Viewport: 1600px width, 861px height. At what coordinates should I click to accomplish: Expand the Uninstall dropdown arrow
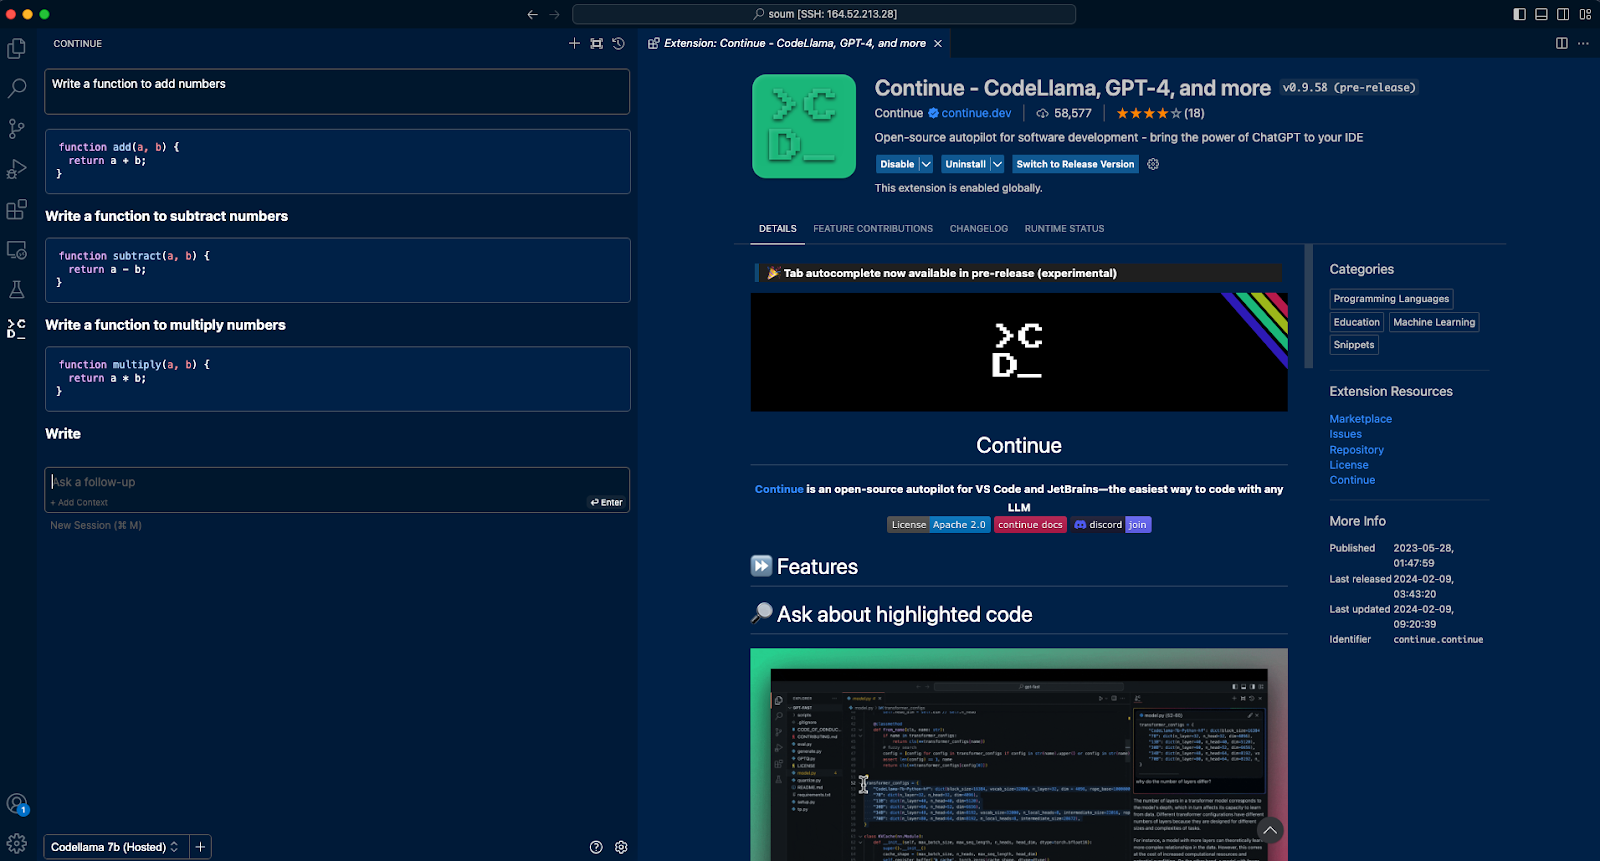coord(997,164)
